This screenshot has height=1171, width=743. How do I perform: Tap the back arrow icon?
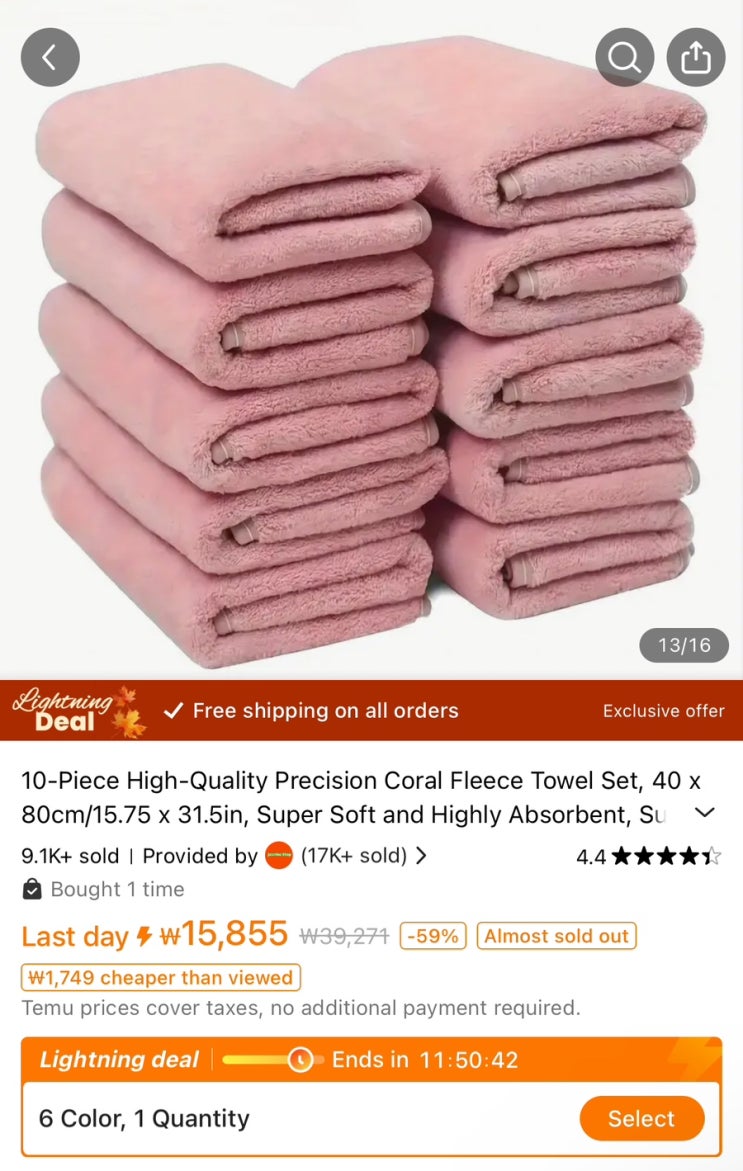tap(50, 58)
